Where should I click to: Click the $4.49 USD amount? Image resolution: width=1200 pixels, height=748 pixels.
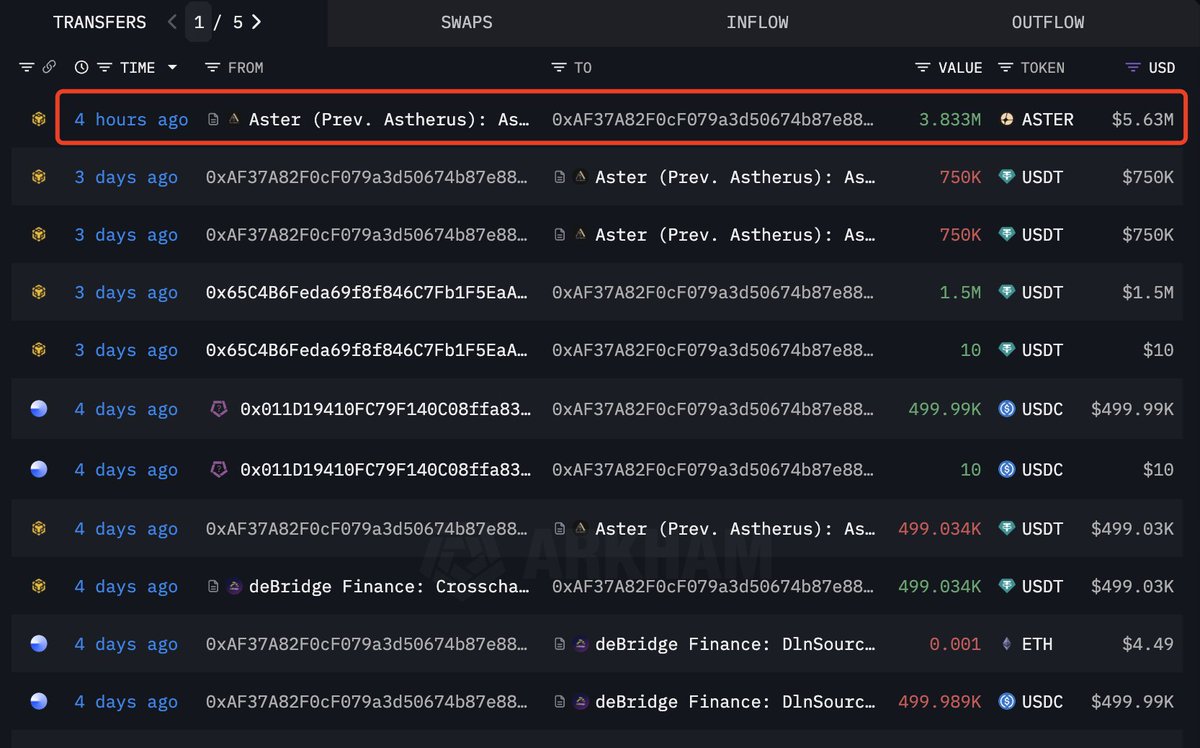(1148, 644)
